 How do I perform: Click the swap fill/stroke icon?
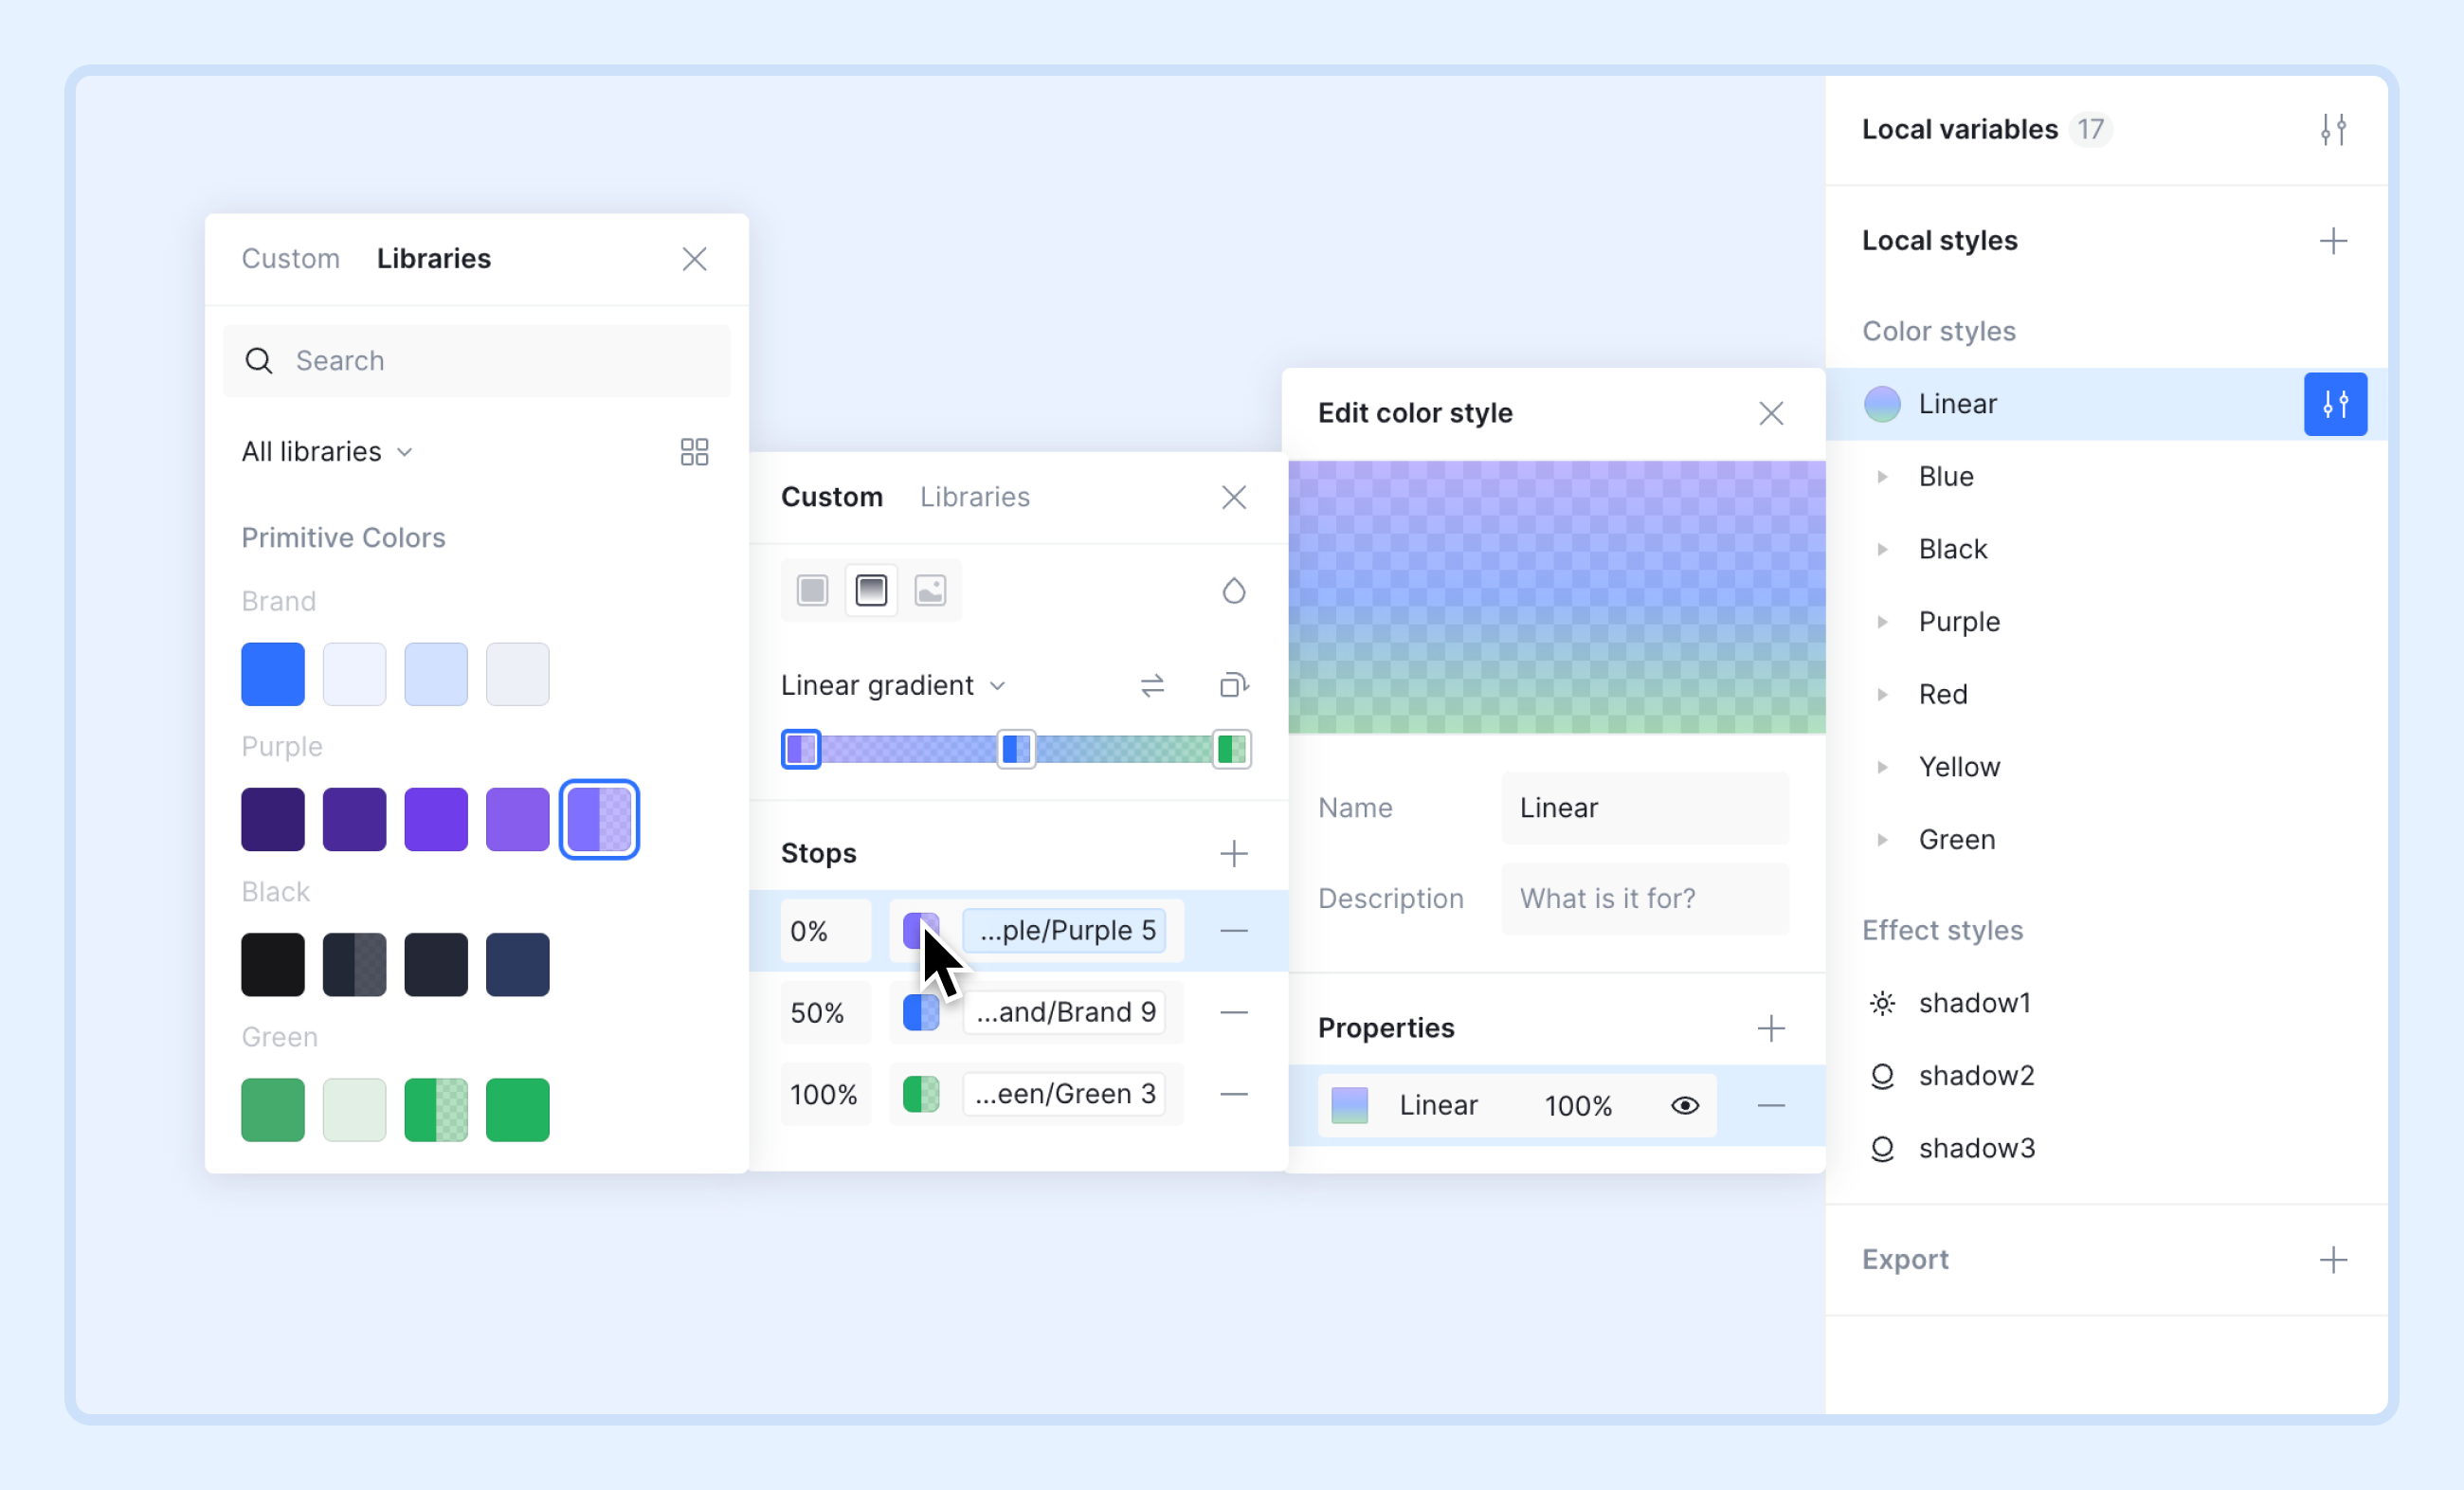pyautogui.click(x=1154, y=683)
